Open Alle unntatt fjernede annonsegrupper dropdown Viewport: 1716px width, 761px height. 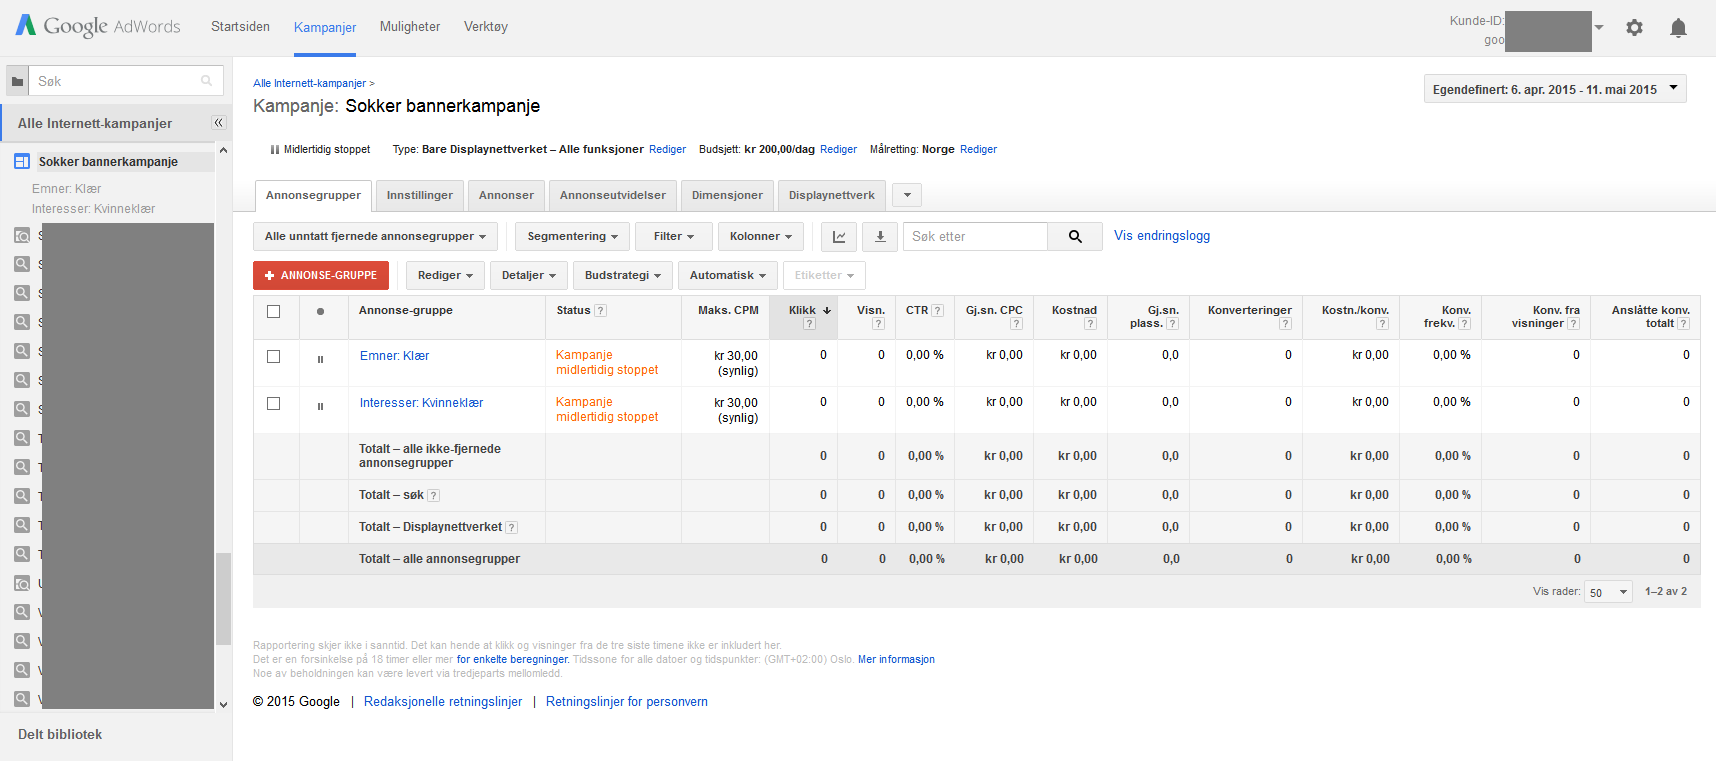(x=375, y=236)
